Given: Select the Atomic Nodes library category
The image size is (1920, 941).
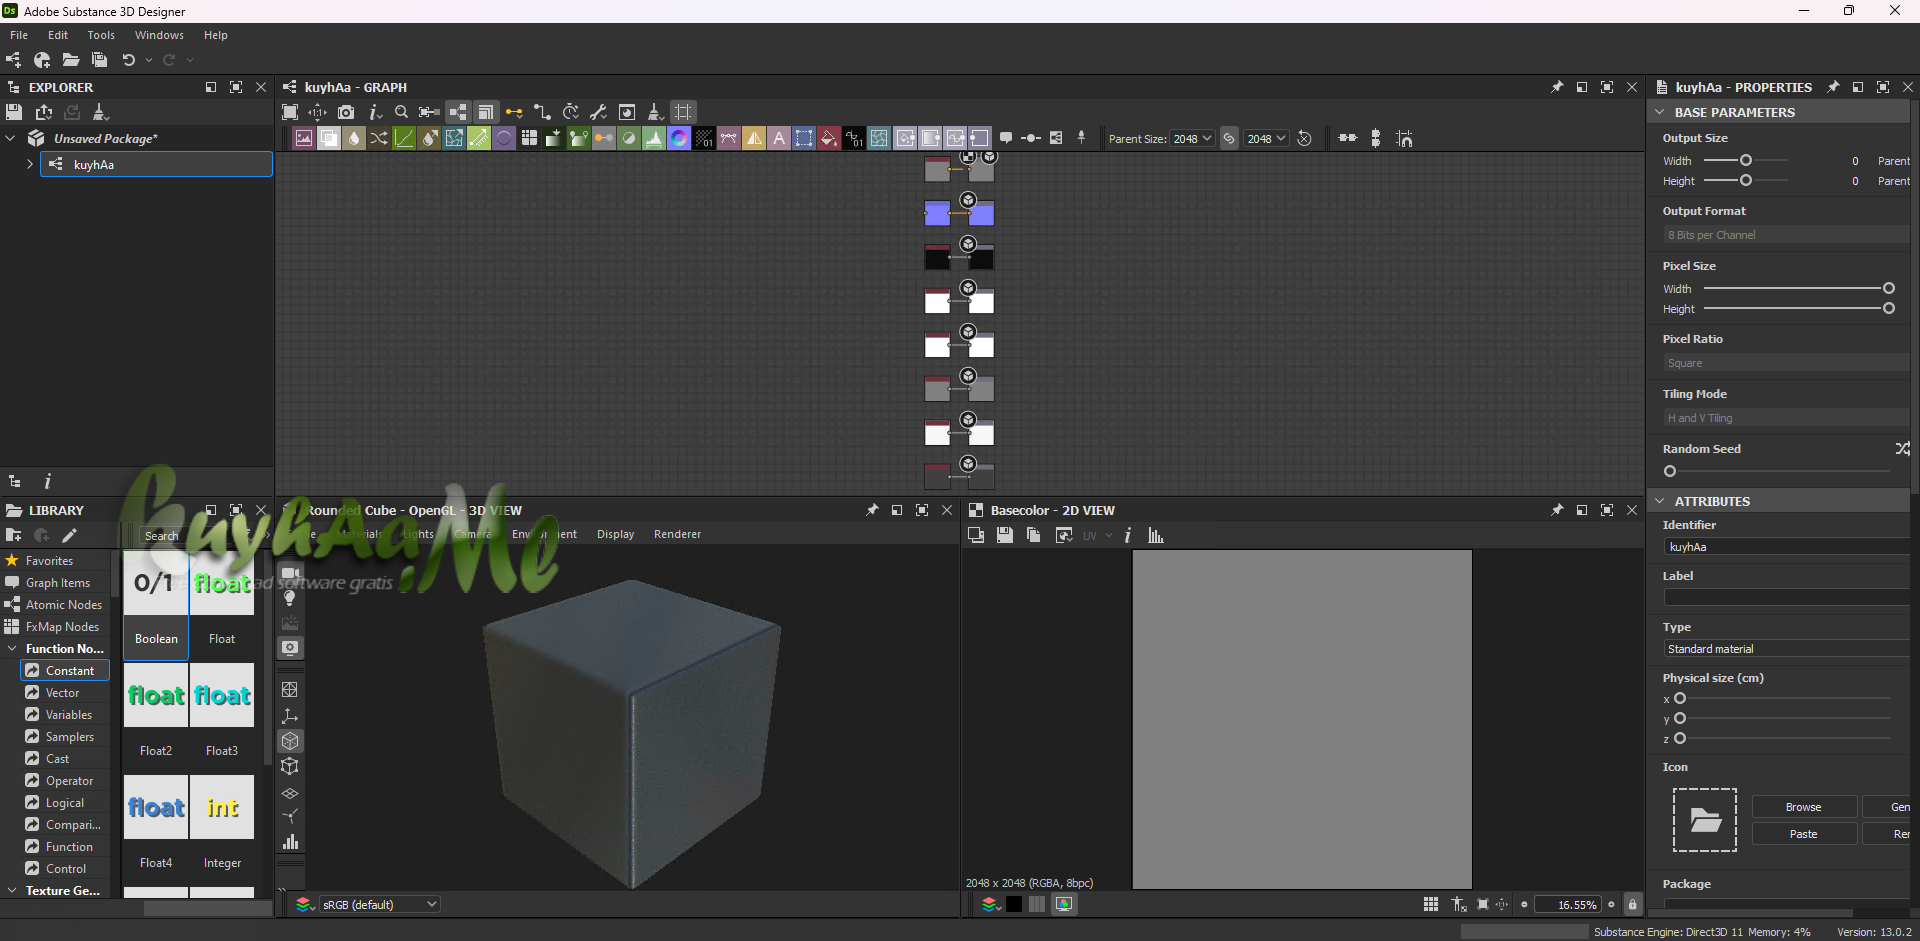Looking at the screenshot, I should [55, 604].
